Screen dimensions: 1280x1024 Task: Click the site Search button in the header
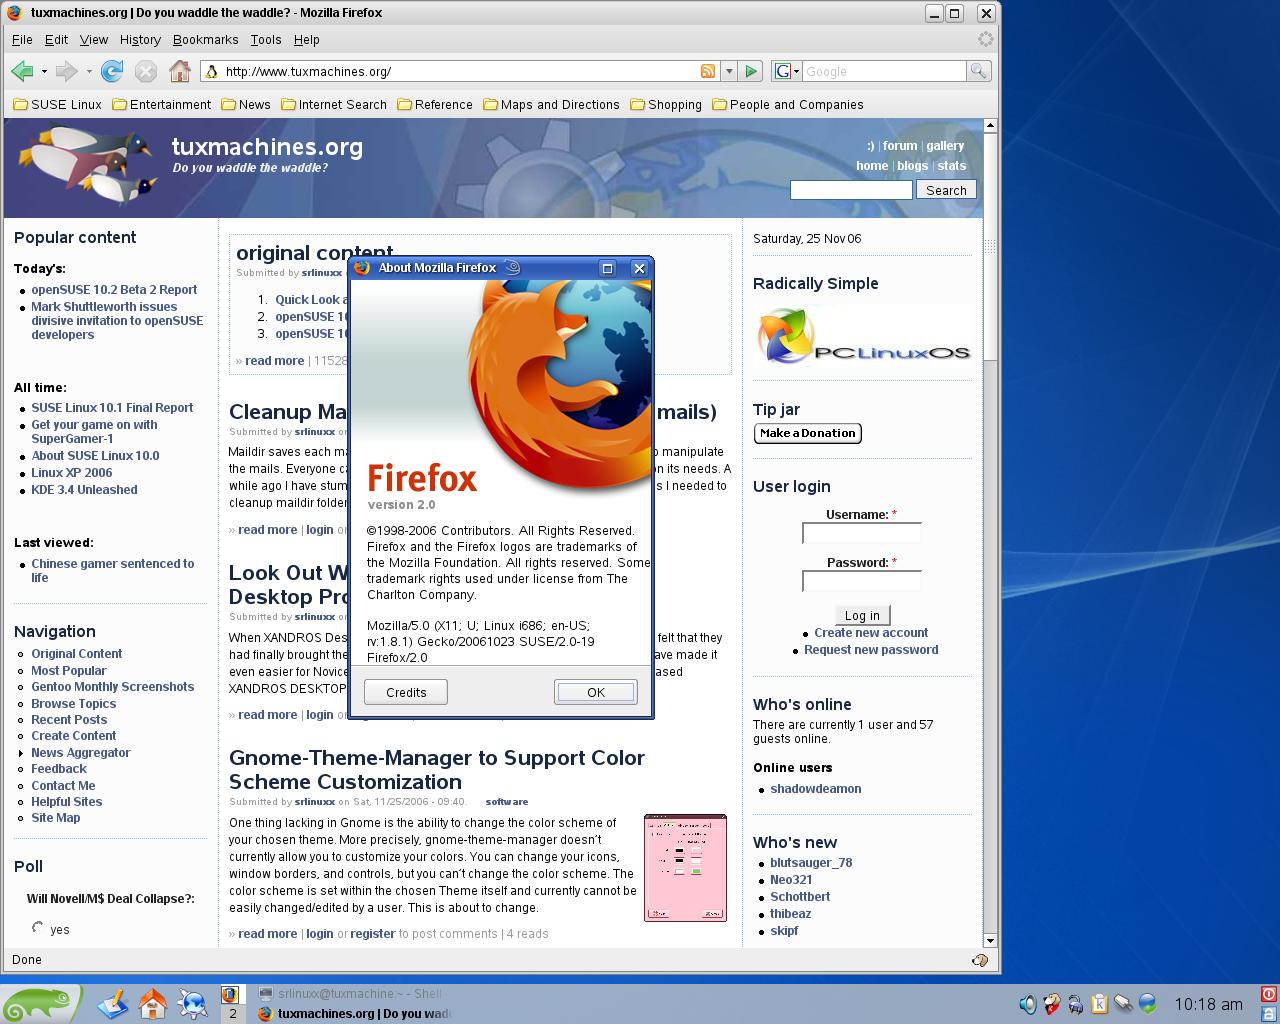pyautogui.click(x=946, y=190)
